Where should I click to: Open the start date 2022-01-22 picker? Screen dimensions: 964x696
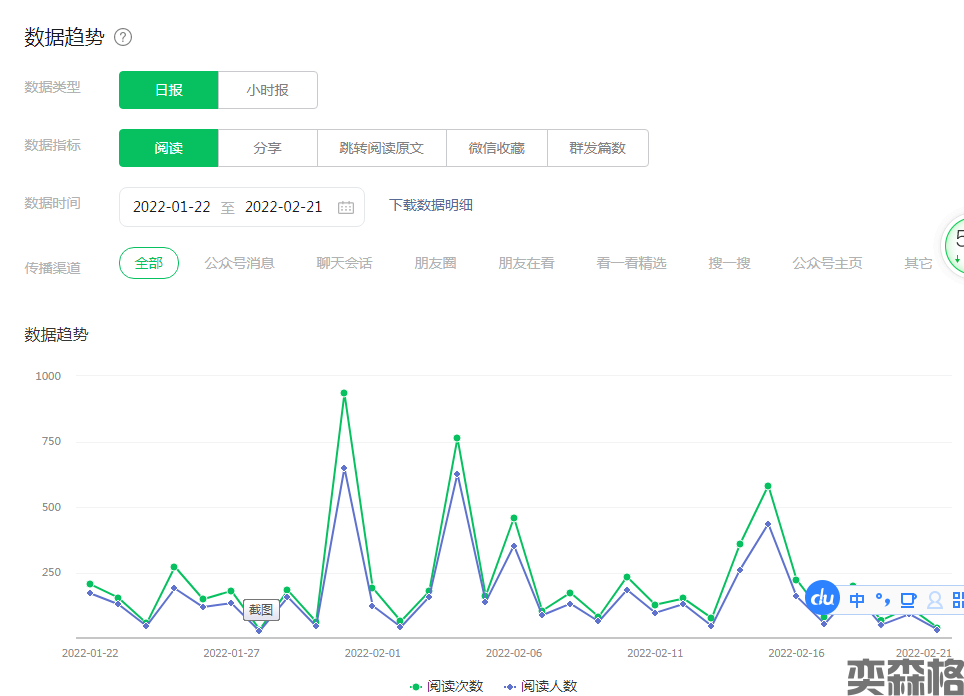[172, 207]
